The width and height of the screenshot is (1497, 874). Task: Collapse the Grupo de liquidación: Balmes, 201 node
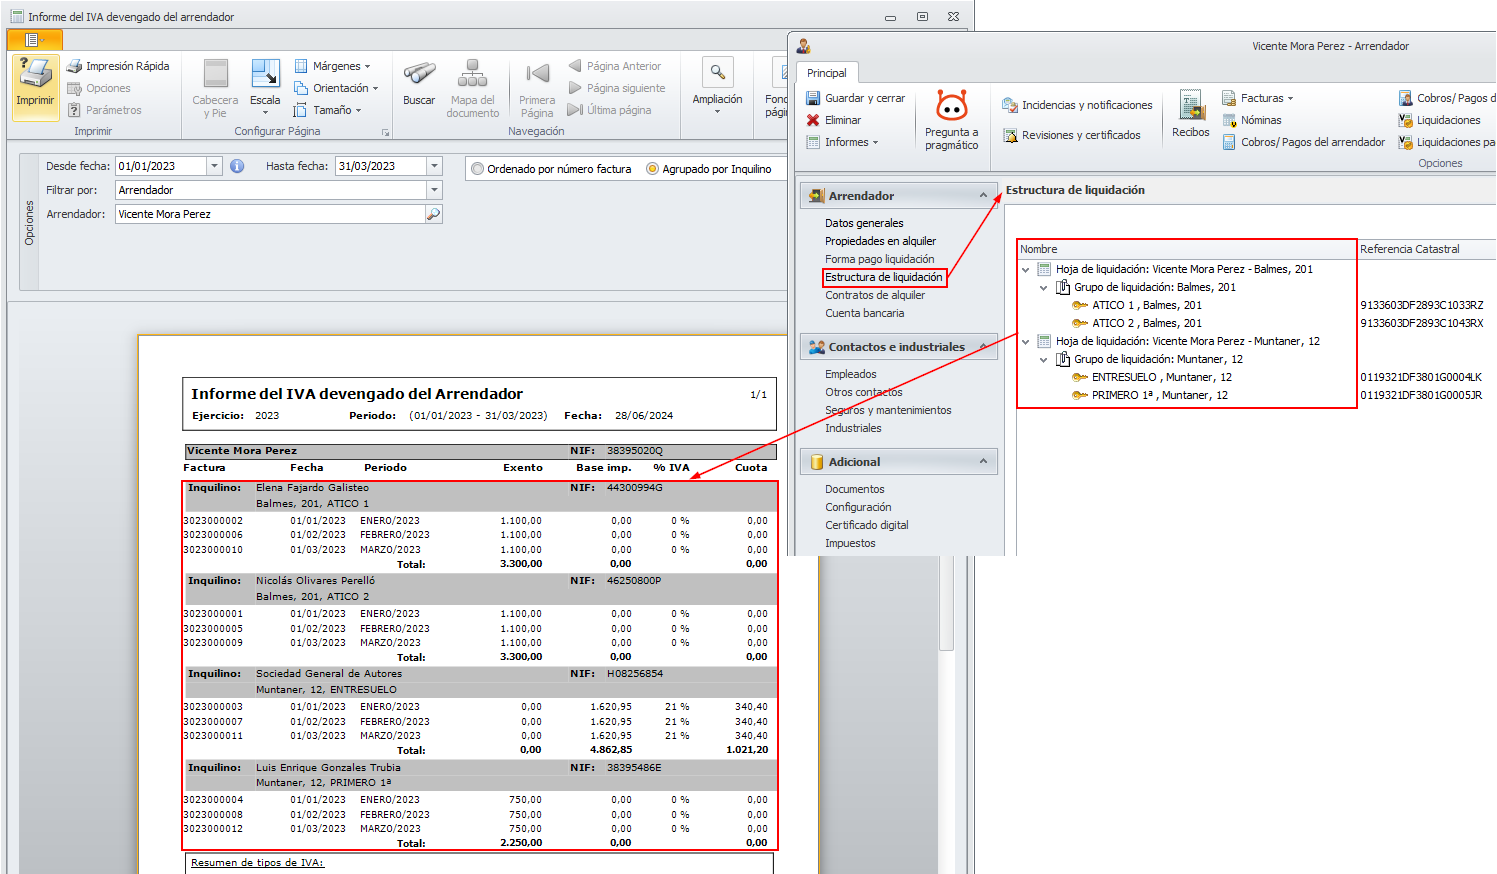click(x=1043, y=288)
